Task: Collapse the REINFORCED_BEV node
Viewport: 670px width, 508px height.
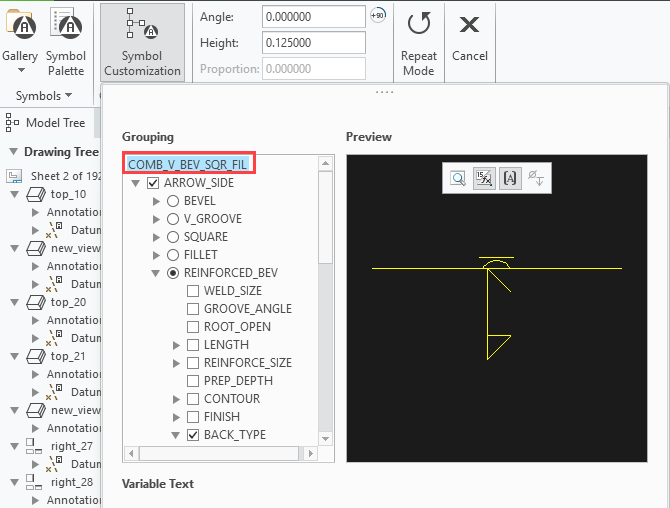Action: pyautogui.click(x=156, y=273)
